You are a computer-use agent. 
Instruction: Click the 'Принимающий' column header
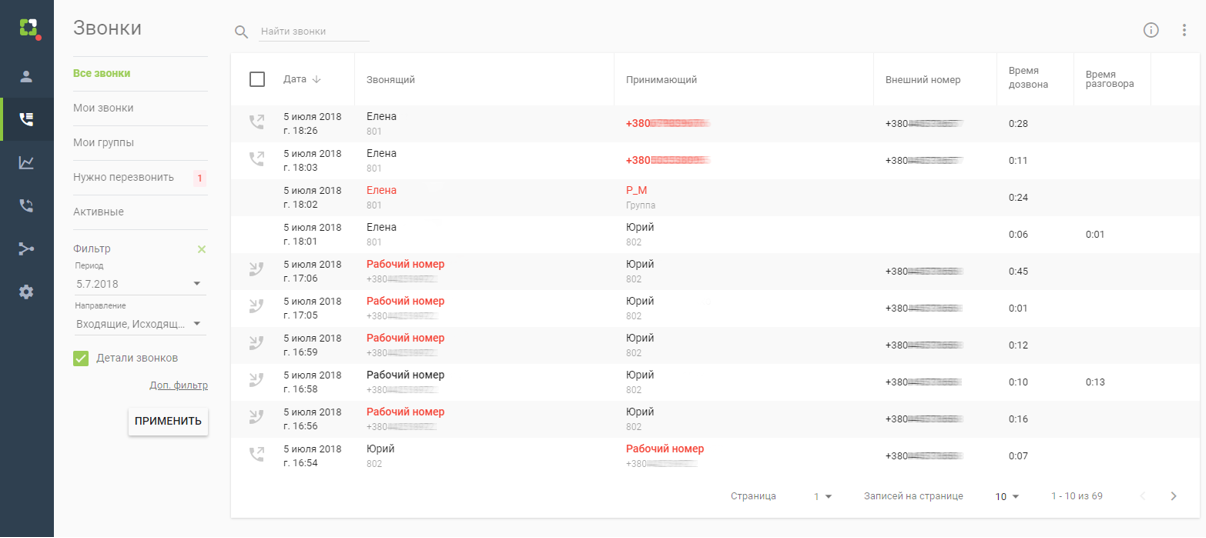(x=661, y=79)
